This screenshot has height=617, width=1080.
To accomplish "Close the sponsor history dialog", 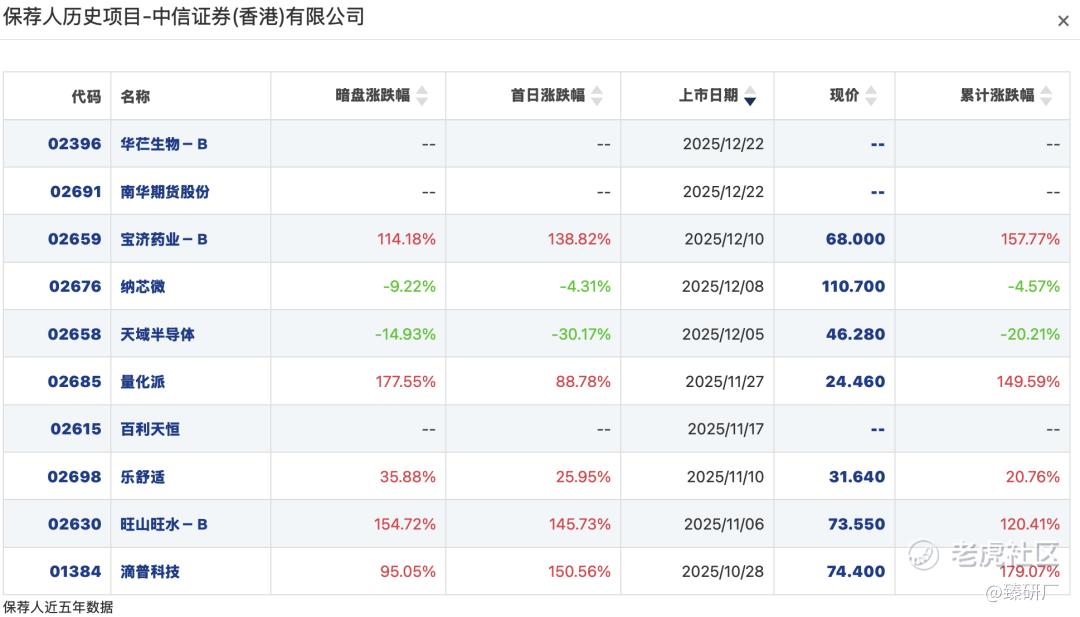I will [x=1063, y=21].
